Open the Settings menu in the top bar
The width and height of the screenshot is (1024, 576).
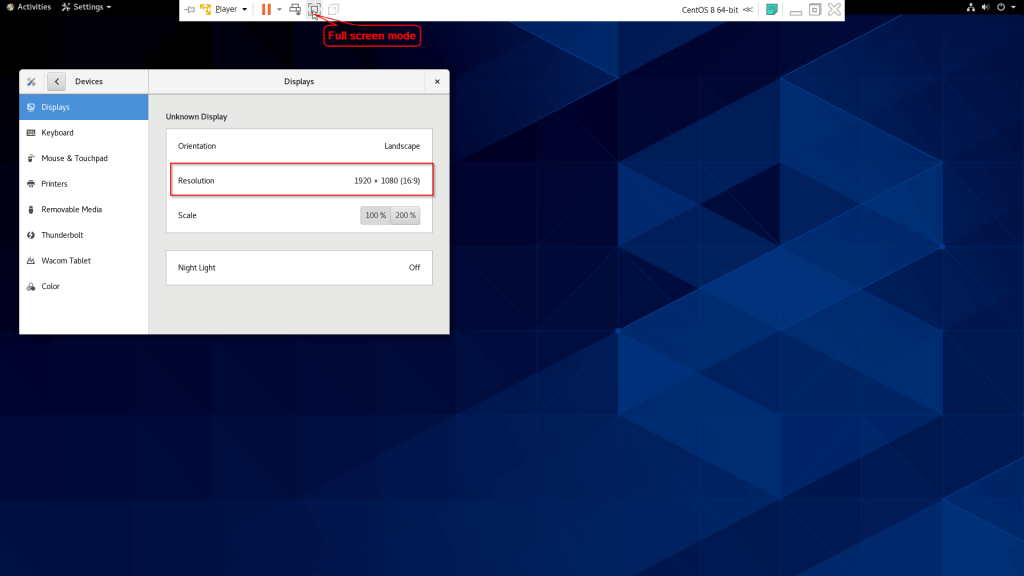point(85,7)
